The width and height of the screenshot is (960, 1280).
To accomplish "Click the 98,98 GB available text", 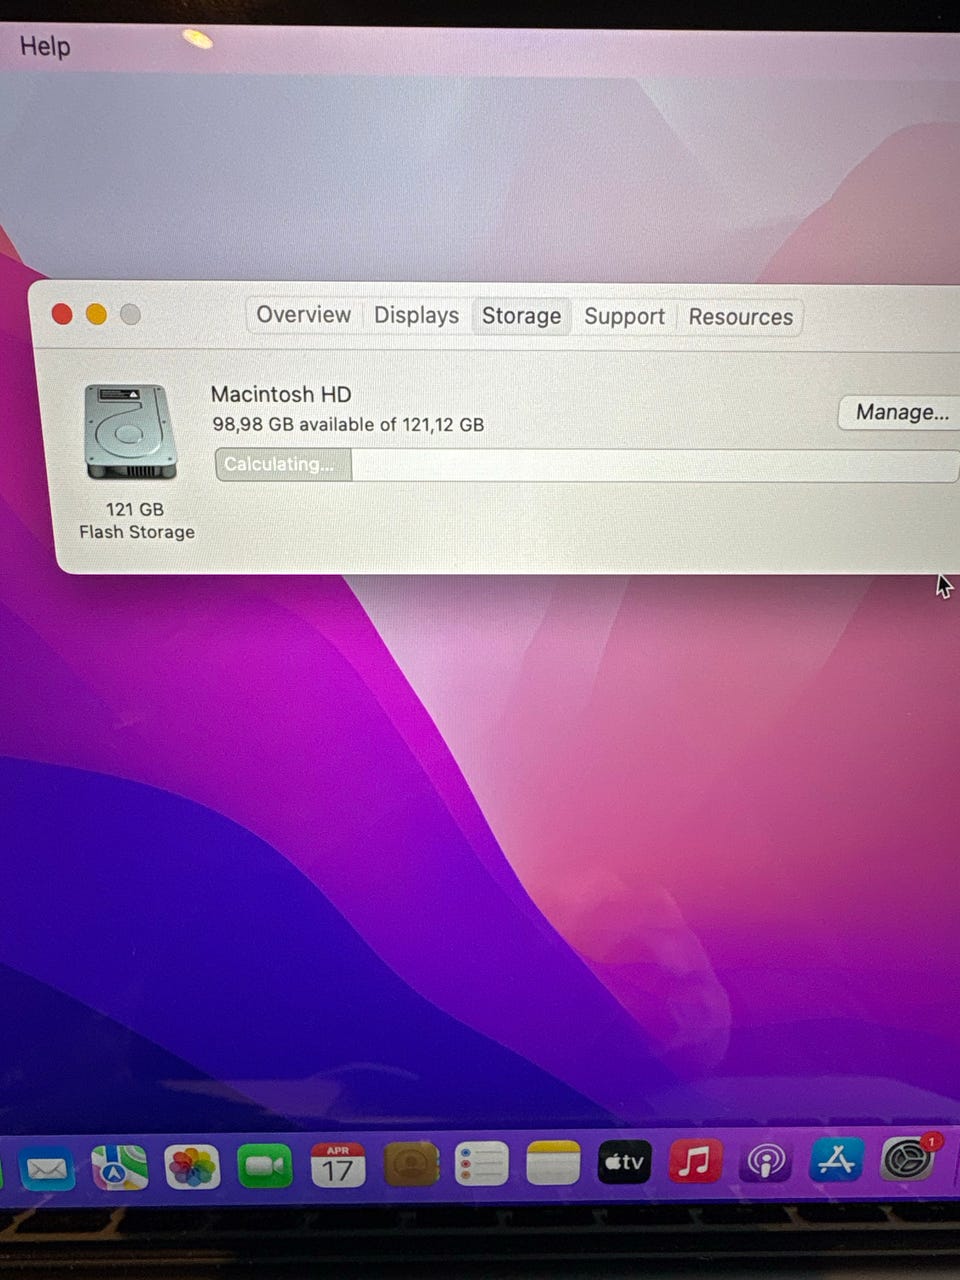I will click(348, 425).
